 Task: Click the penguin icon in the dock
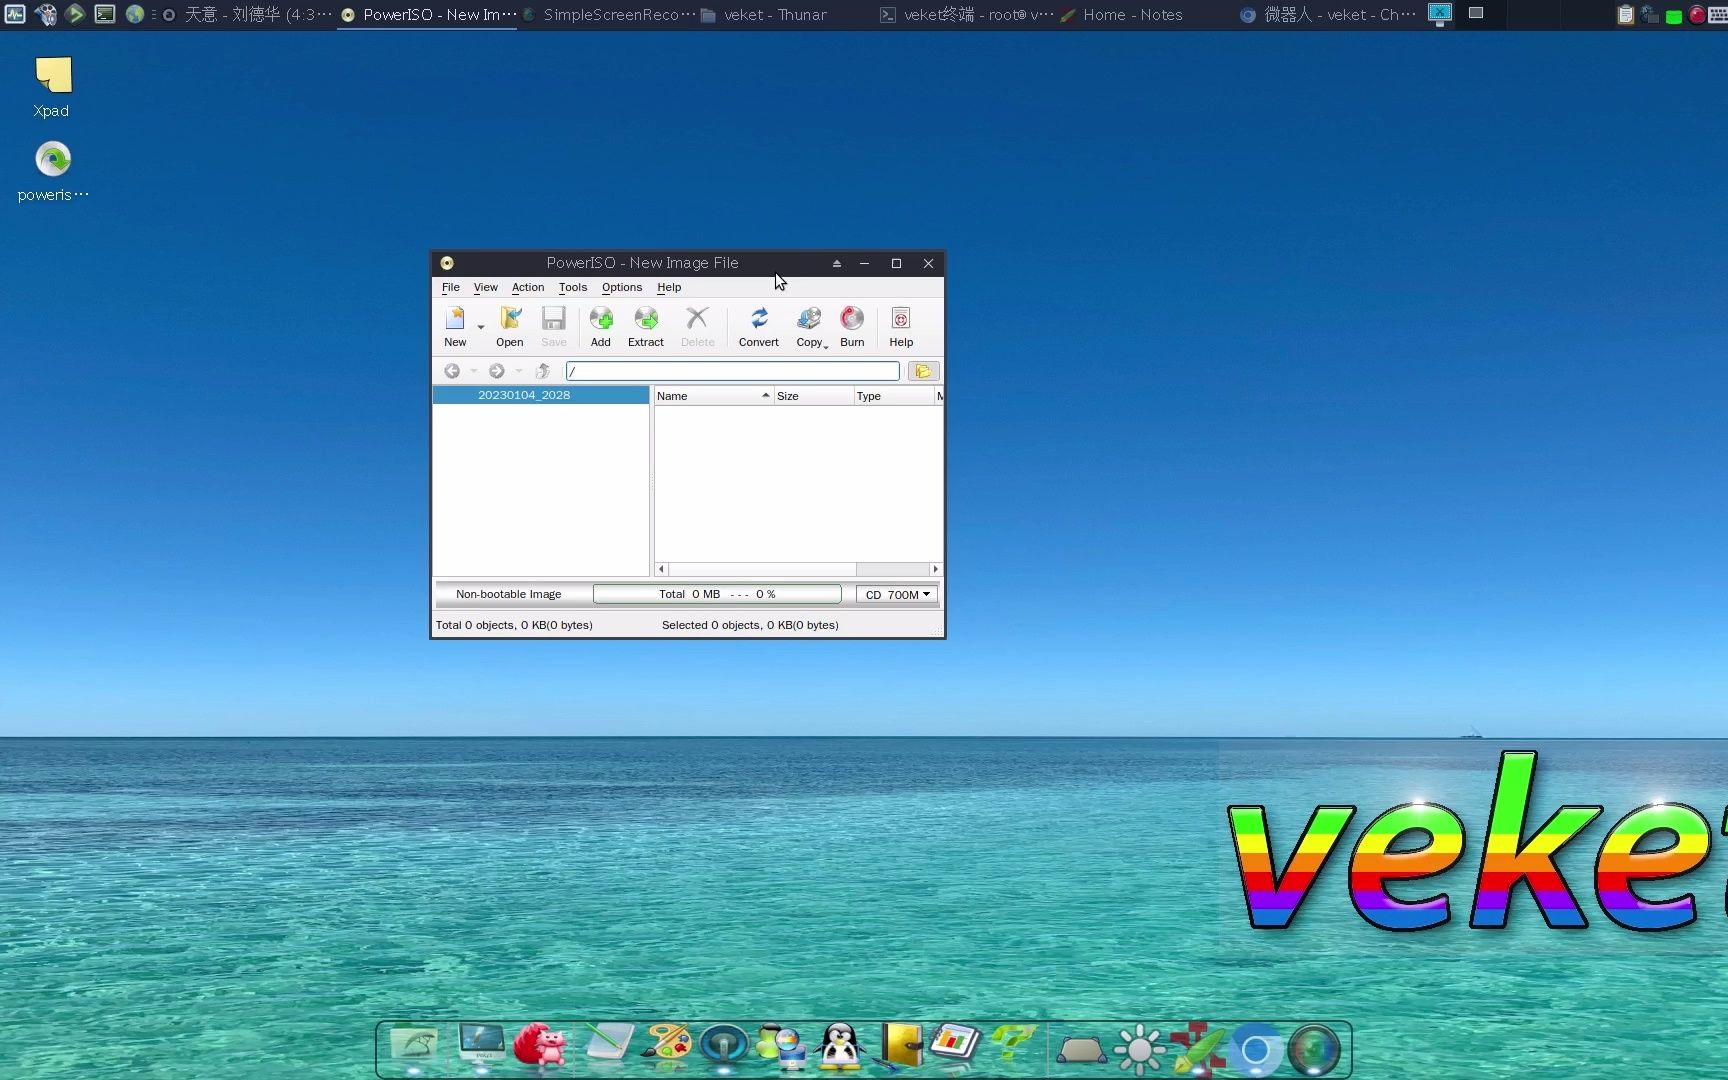click(840, 1048)
